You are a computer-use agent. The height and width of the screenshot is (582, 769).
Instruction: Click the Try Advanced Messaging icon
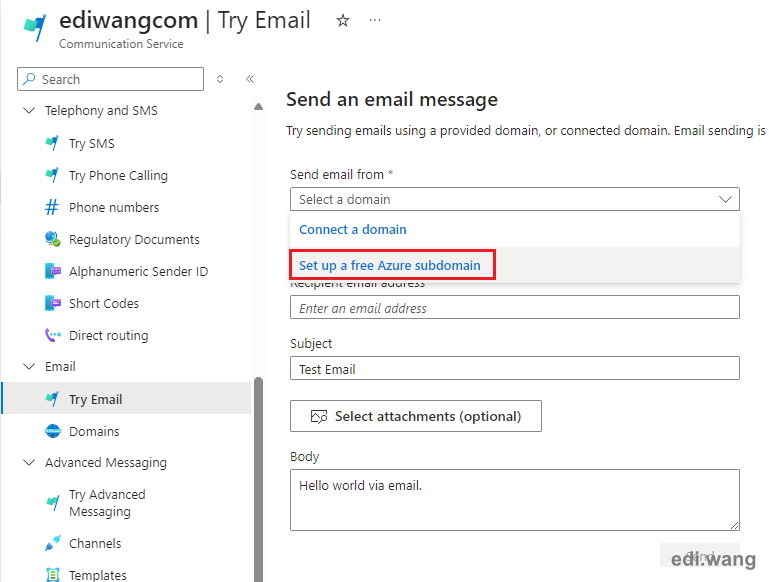pos(52,503)
